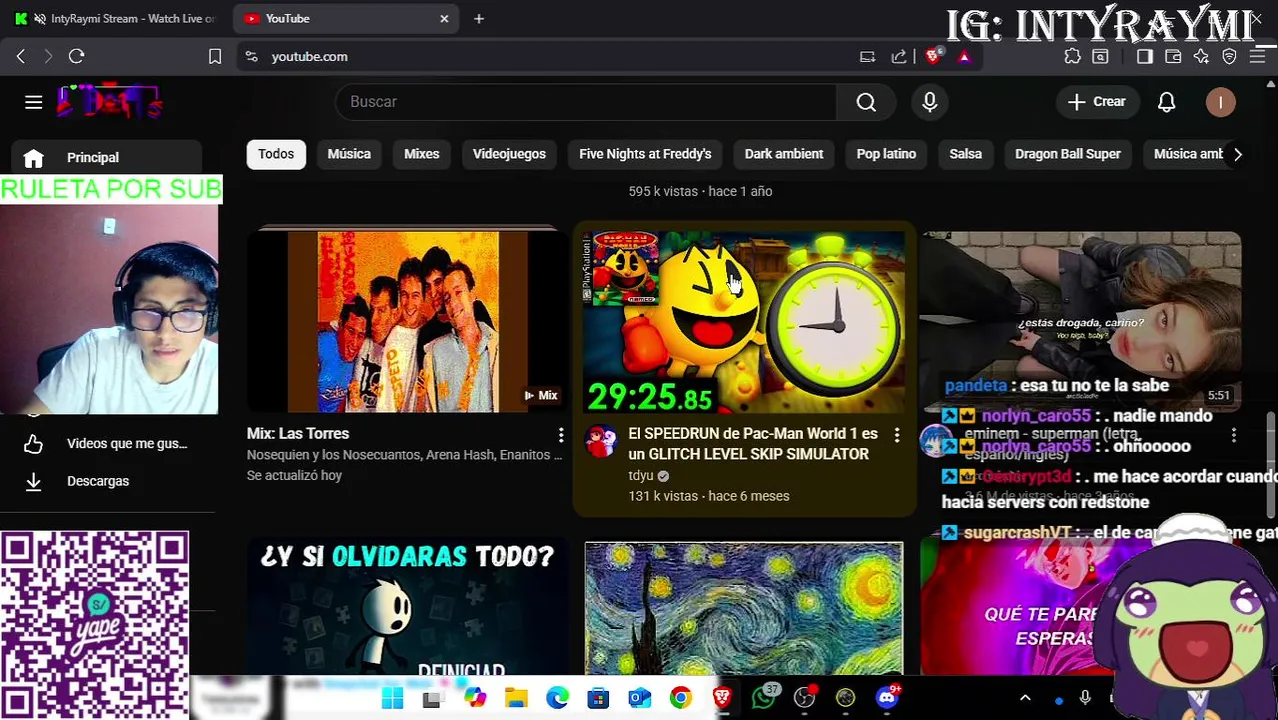
Task: Open the YouTube hamburger guide menu
Action: [x=33, y=102]
